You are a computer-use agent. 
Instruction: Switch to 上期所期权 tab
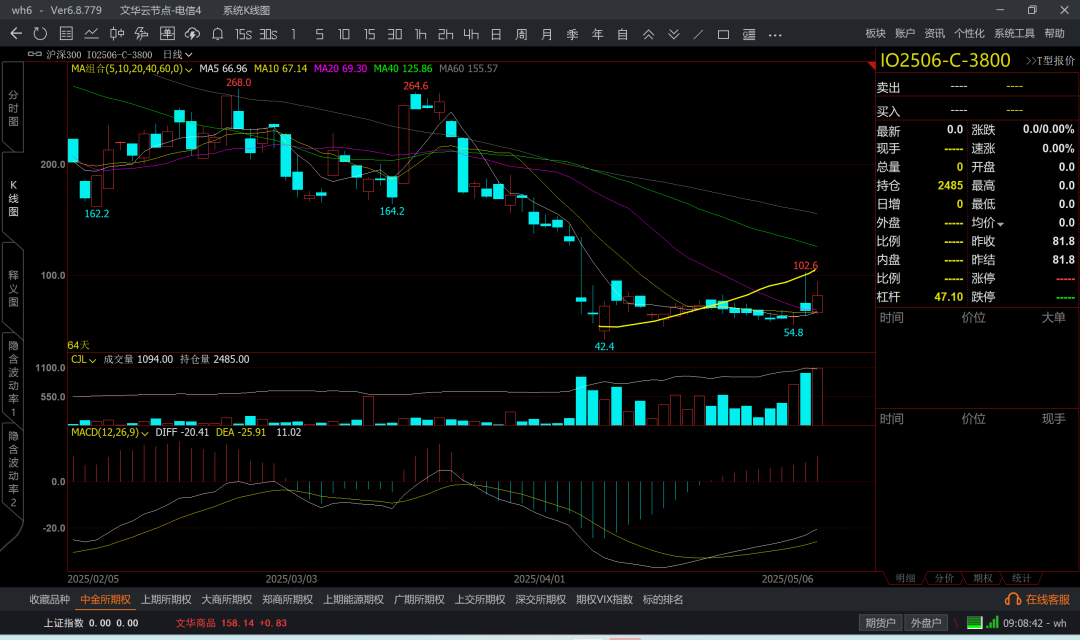[166, 600]
